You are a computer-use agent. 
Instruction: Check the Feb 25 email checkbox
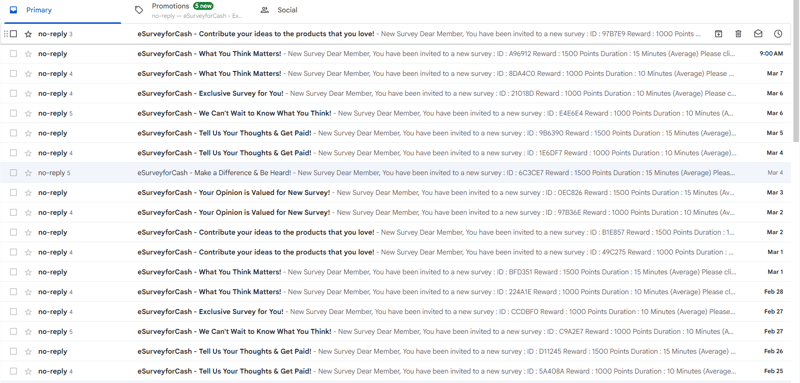tap(13, 371)
